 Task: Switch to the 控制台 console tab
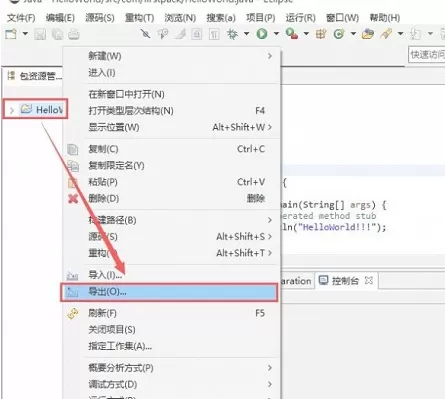tap(345, 281)
